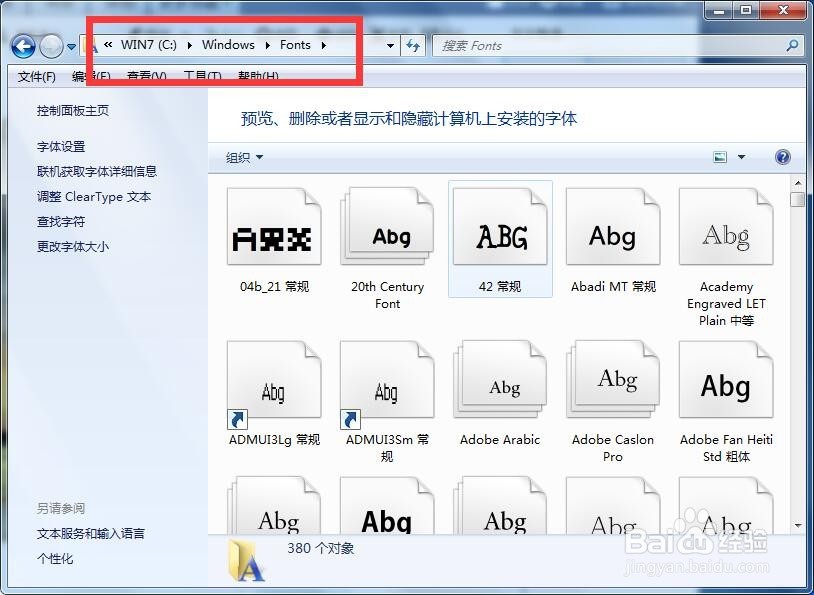Select the Adobe Caslon Pro font icon
This screenshot has width=814, height=595.
click(x=613, y=380)
